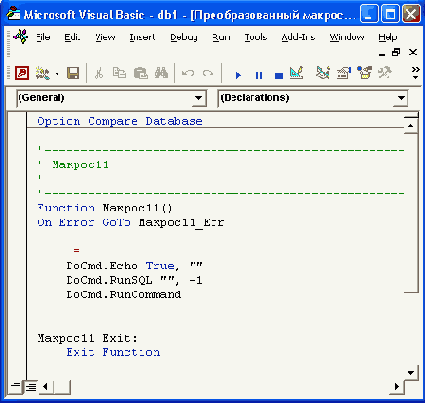Click the View Microsoft Access toolbar icon
This screenshot has height=403, width=425.
coord(22,73)
